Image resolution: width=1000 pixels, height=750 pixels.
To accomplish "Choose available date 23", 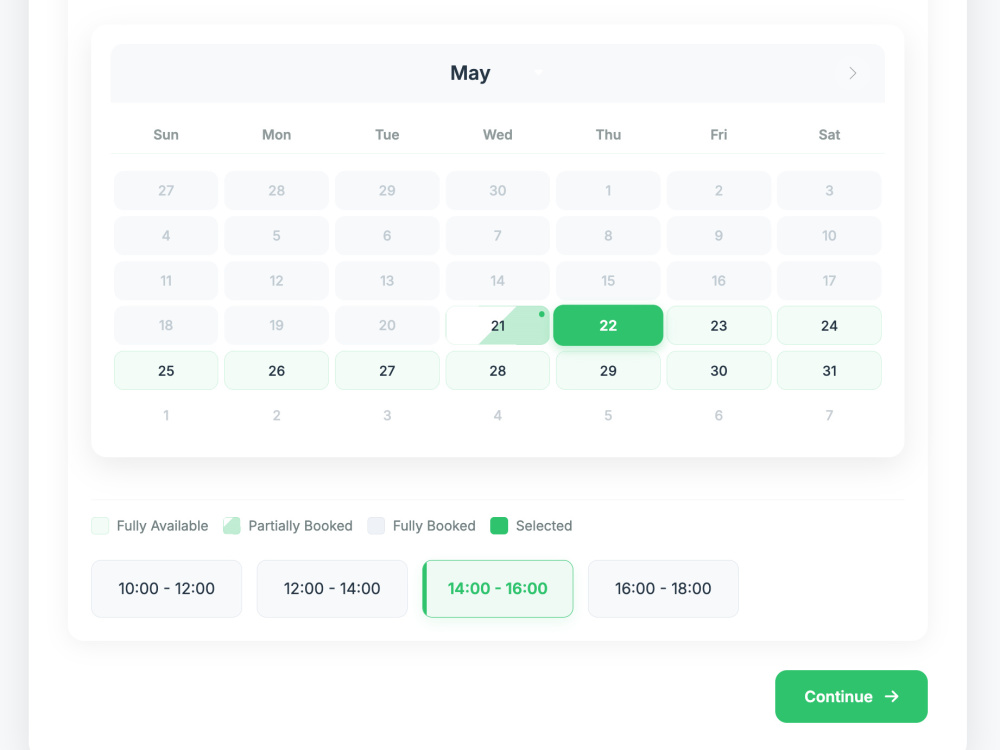I will coord(719,326).
